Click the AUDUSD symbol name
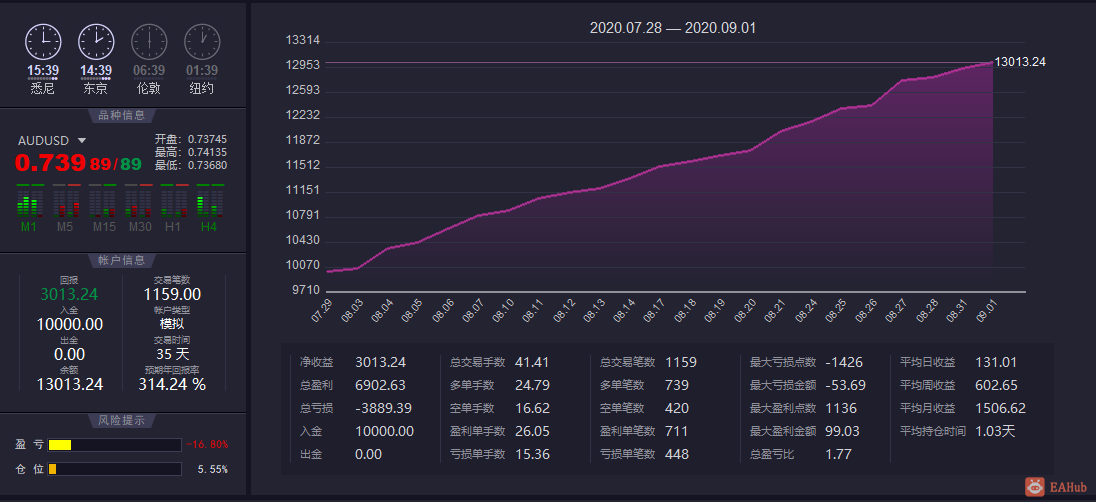Image resolution: width=1096 pixels, height=502 pixels. [x=43, y=141]
